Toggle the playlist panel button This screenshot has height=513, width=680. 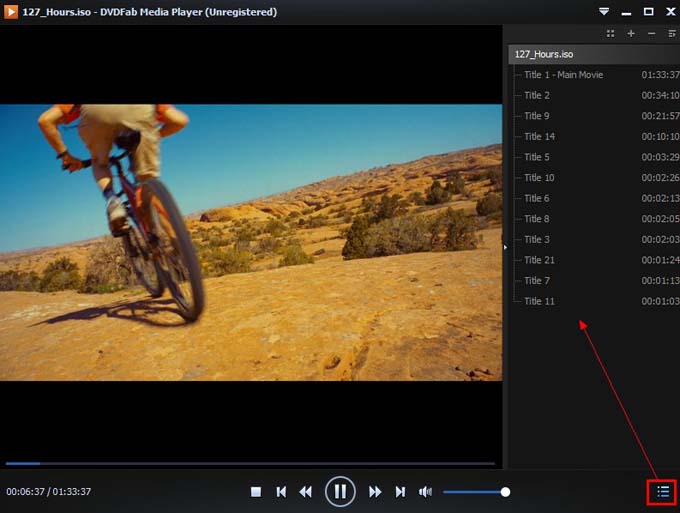(663, 492)
